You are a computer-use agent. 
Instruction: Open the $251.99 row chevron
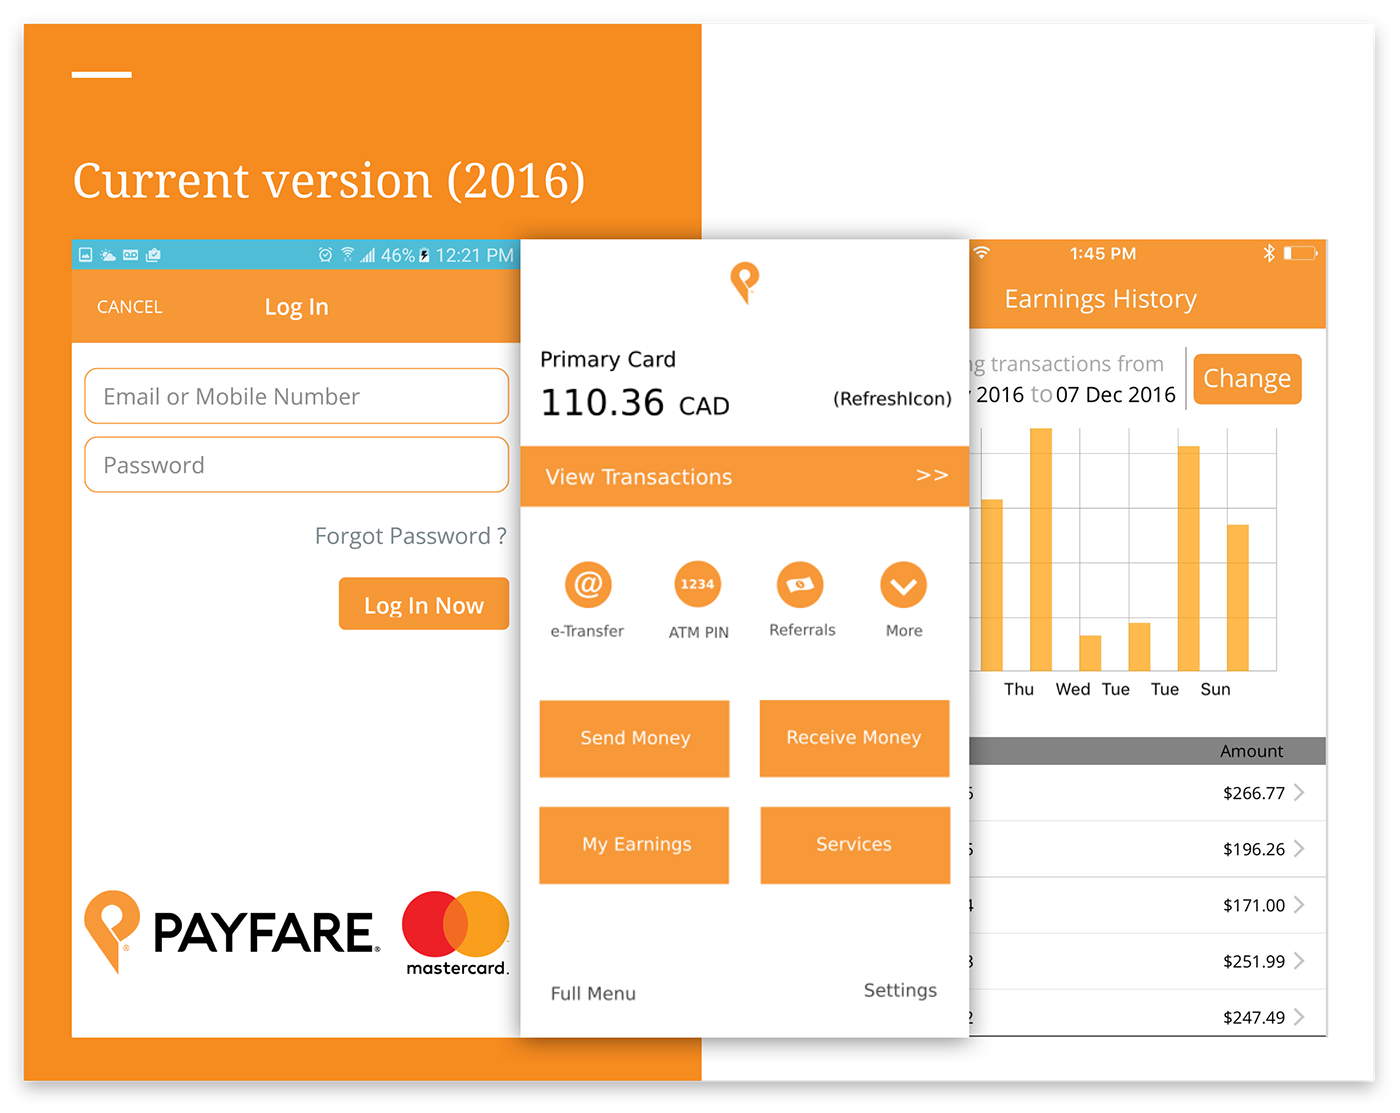click(x=1299, y=961)
